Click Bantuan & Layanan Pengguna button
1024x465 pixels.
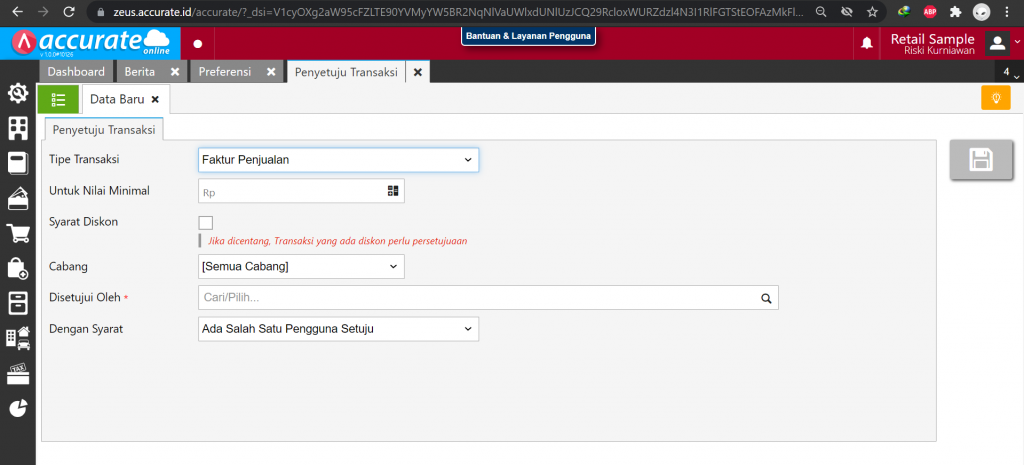click(x=528, y=37)
